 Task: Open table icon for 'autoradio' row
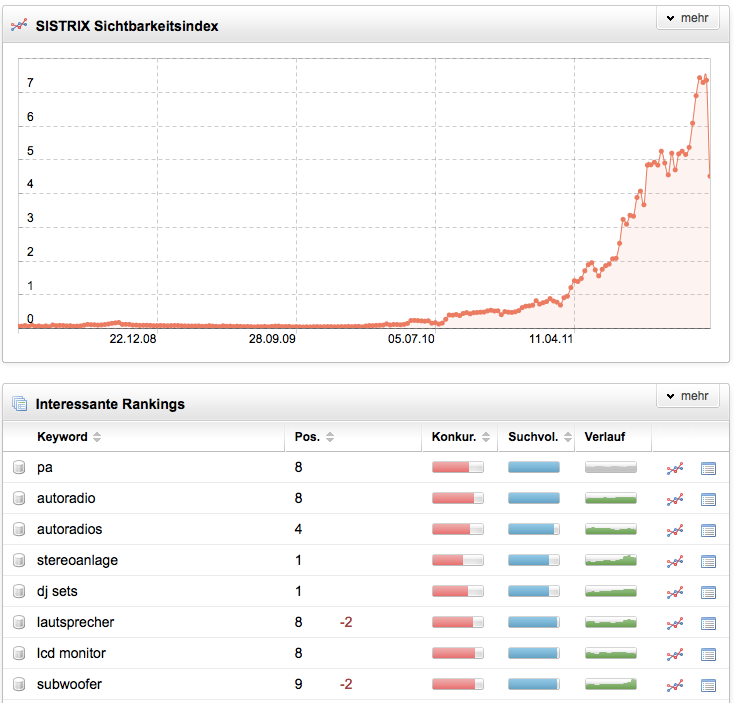[708, 499]
